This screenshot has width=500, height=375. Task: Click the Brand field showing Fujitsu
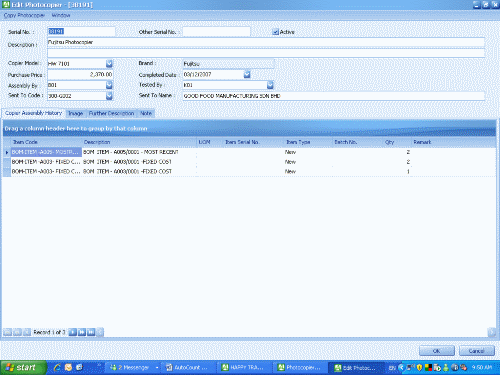(228, 64)
